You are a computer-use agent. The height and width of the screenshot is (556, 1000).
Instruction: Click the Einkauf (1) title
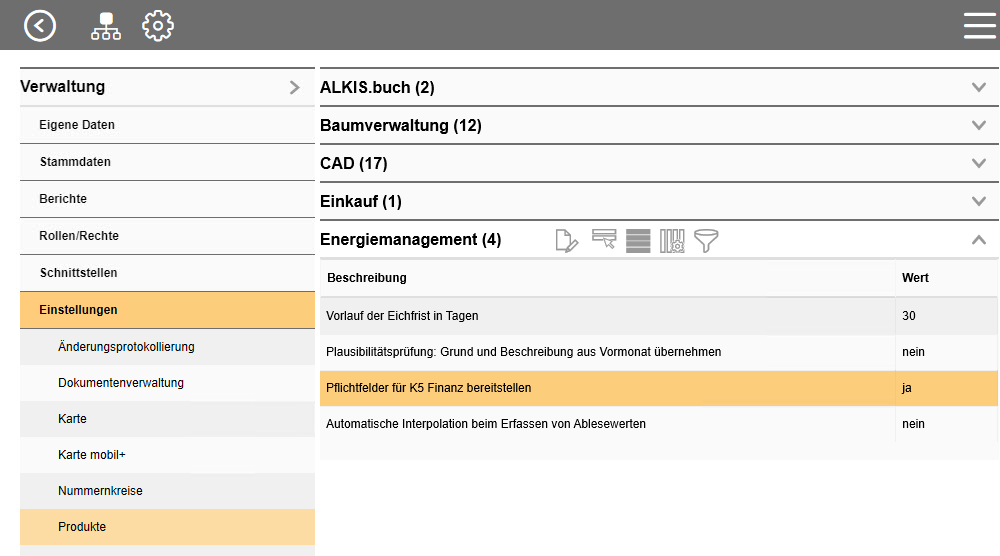point(360,201)
